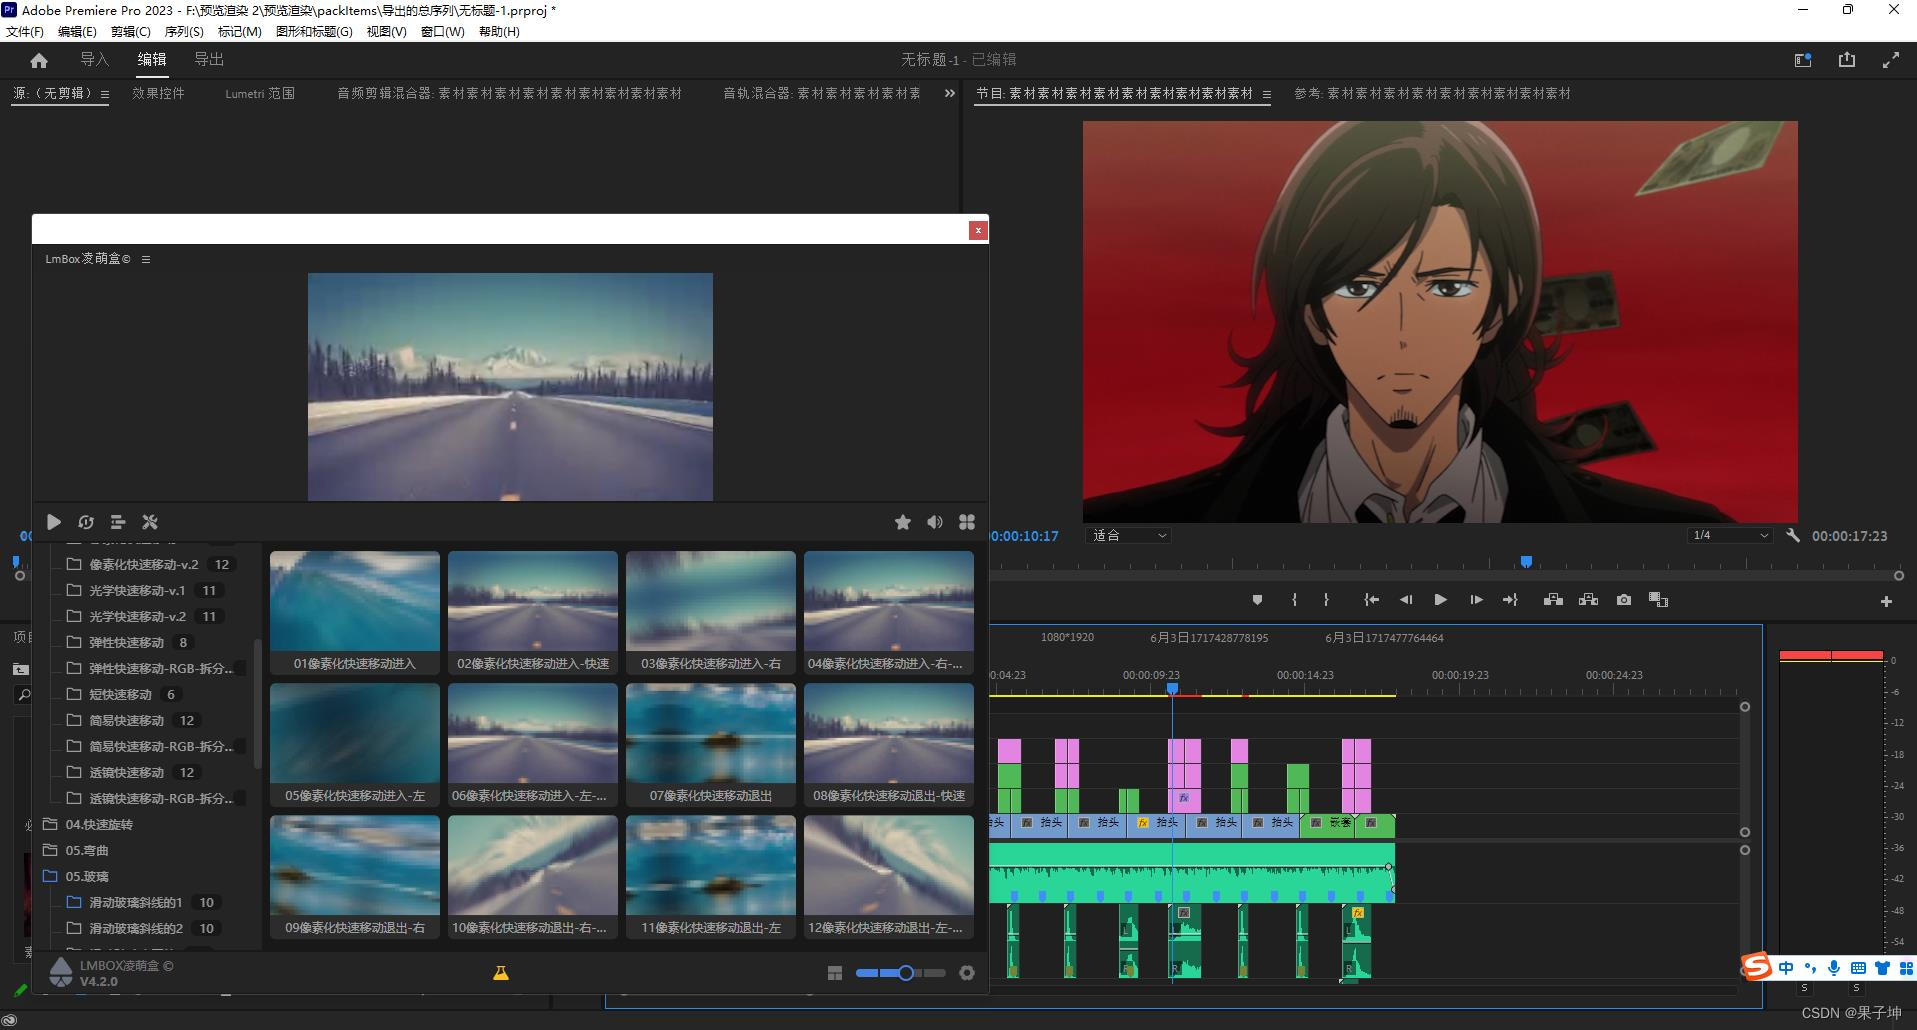Open LmBox settings gear icon
1917x1030 pixels.
[x=967, y=973]
